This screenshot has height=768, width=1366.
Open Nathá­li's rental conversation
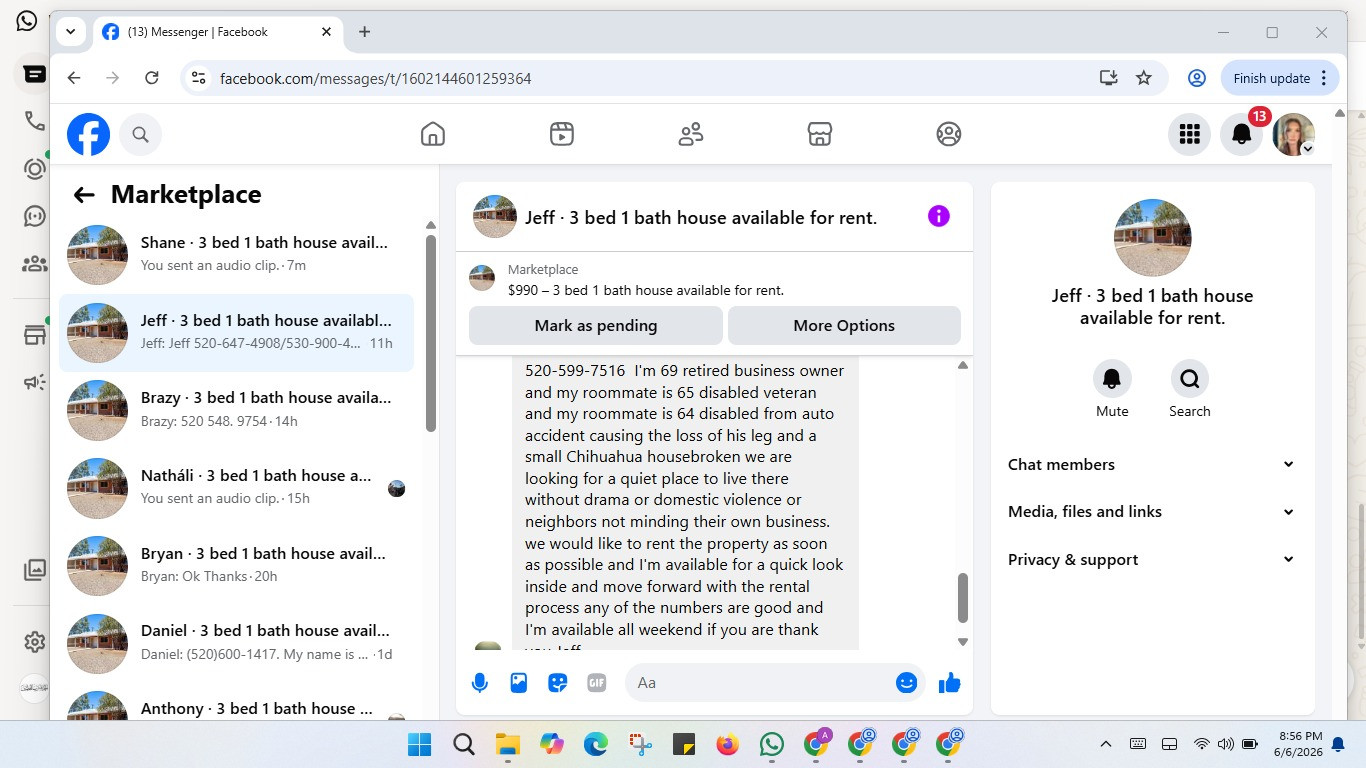coord(236,487)
